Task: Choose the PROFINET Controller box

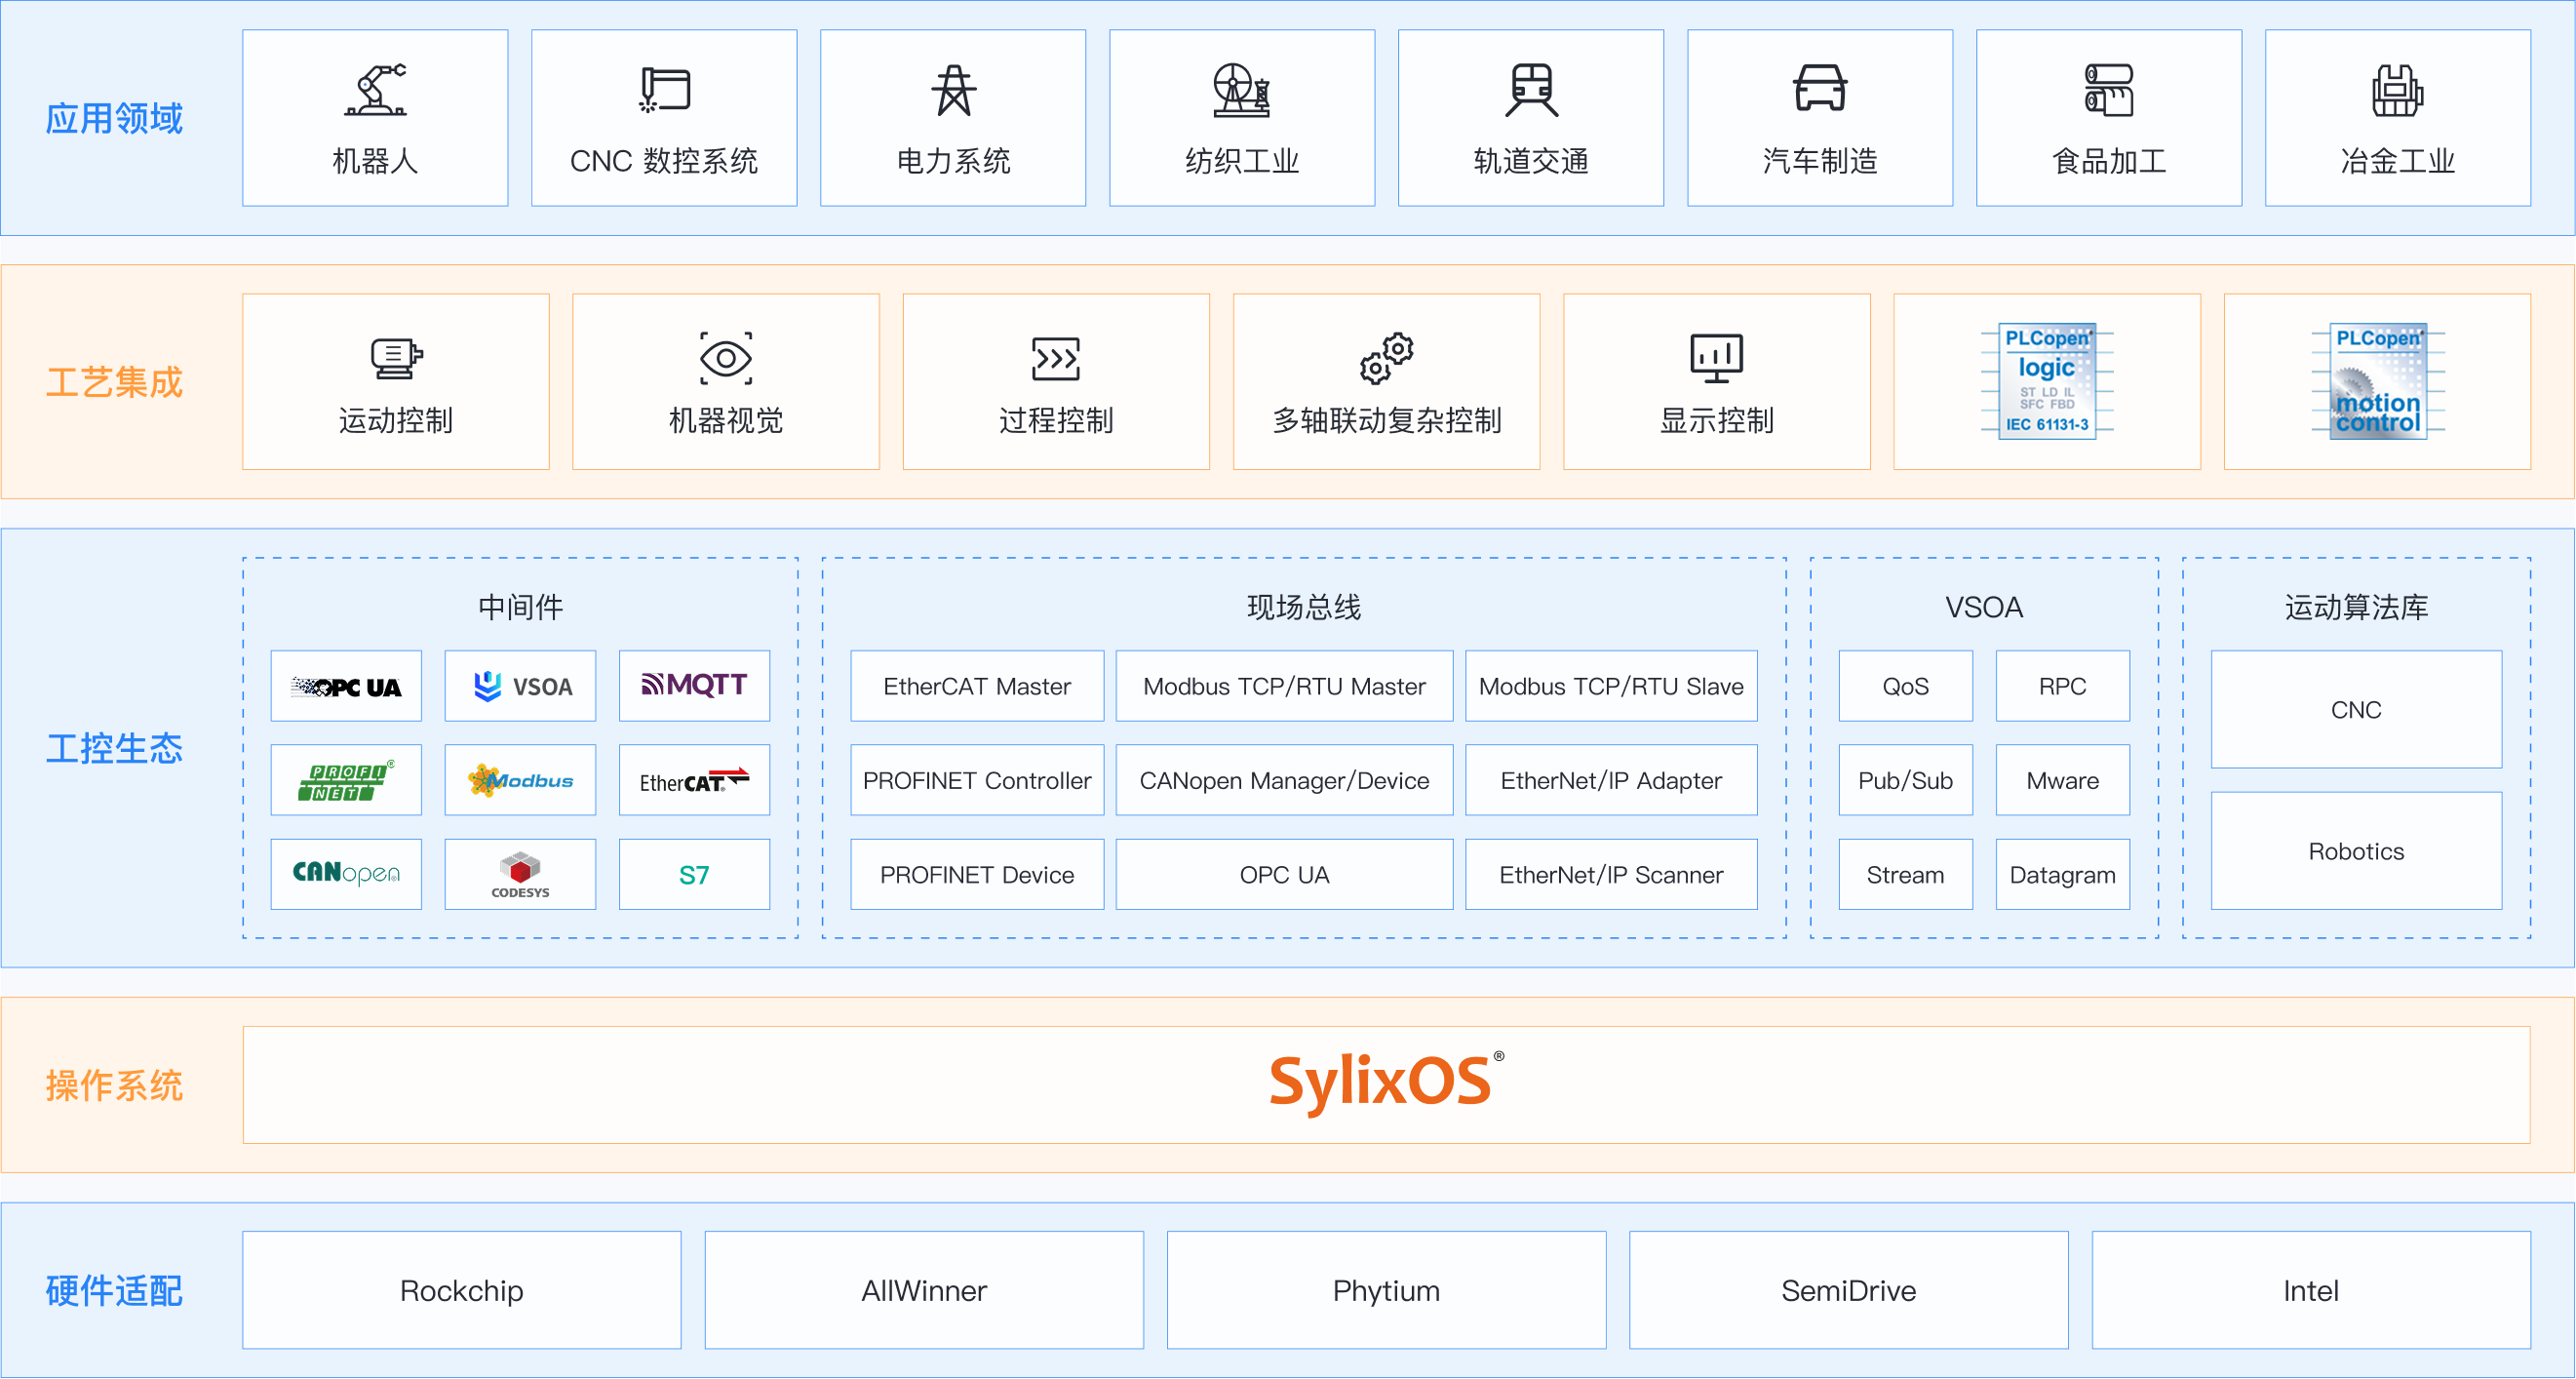Action: click(x=977, y=780)
